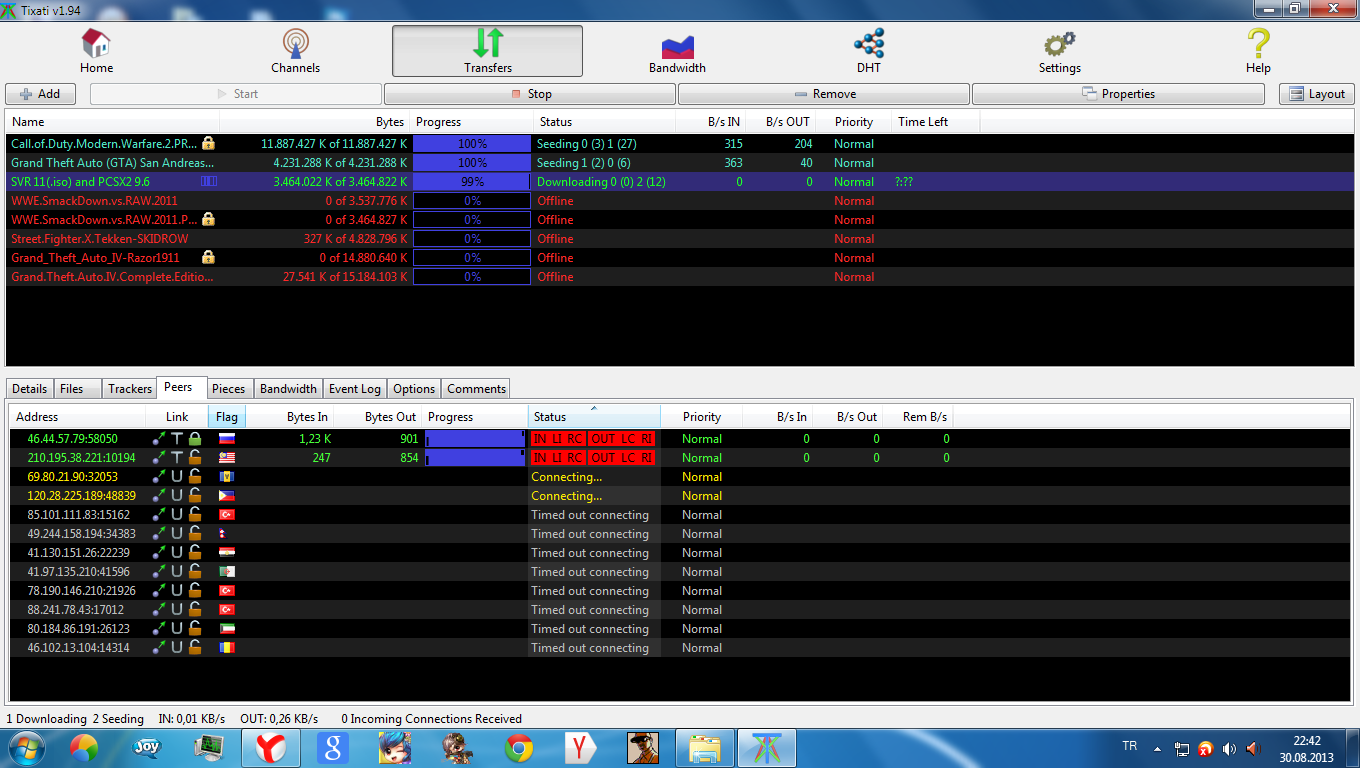Screen dimensions: 1360x768
Task: Open the Windows Start menu
Action: coord(25,748)
